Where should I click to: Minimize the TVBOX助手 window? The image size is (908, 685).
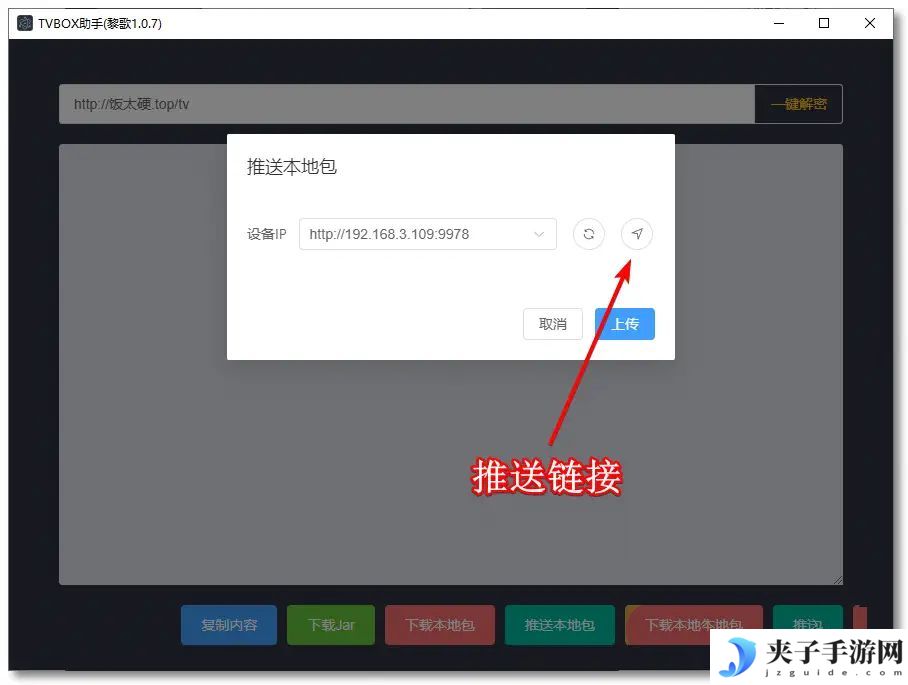(x=779, y=23)
